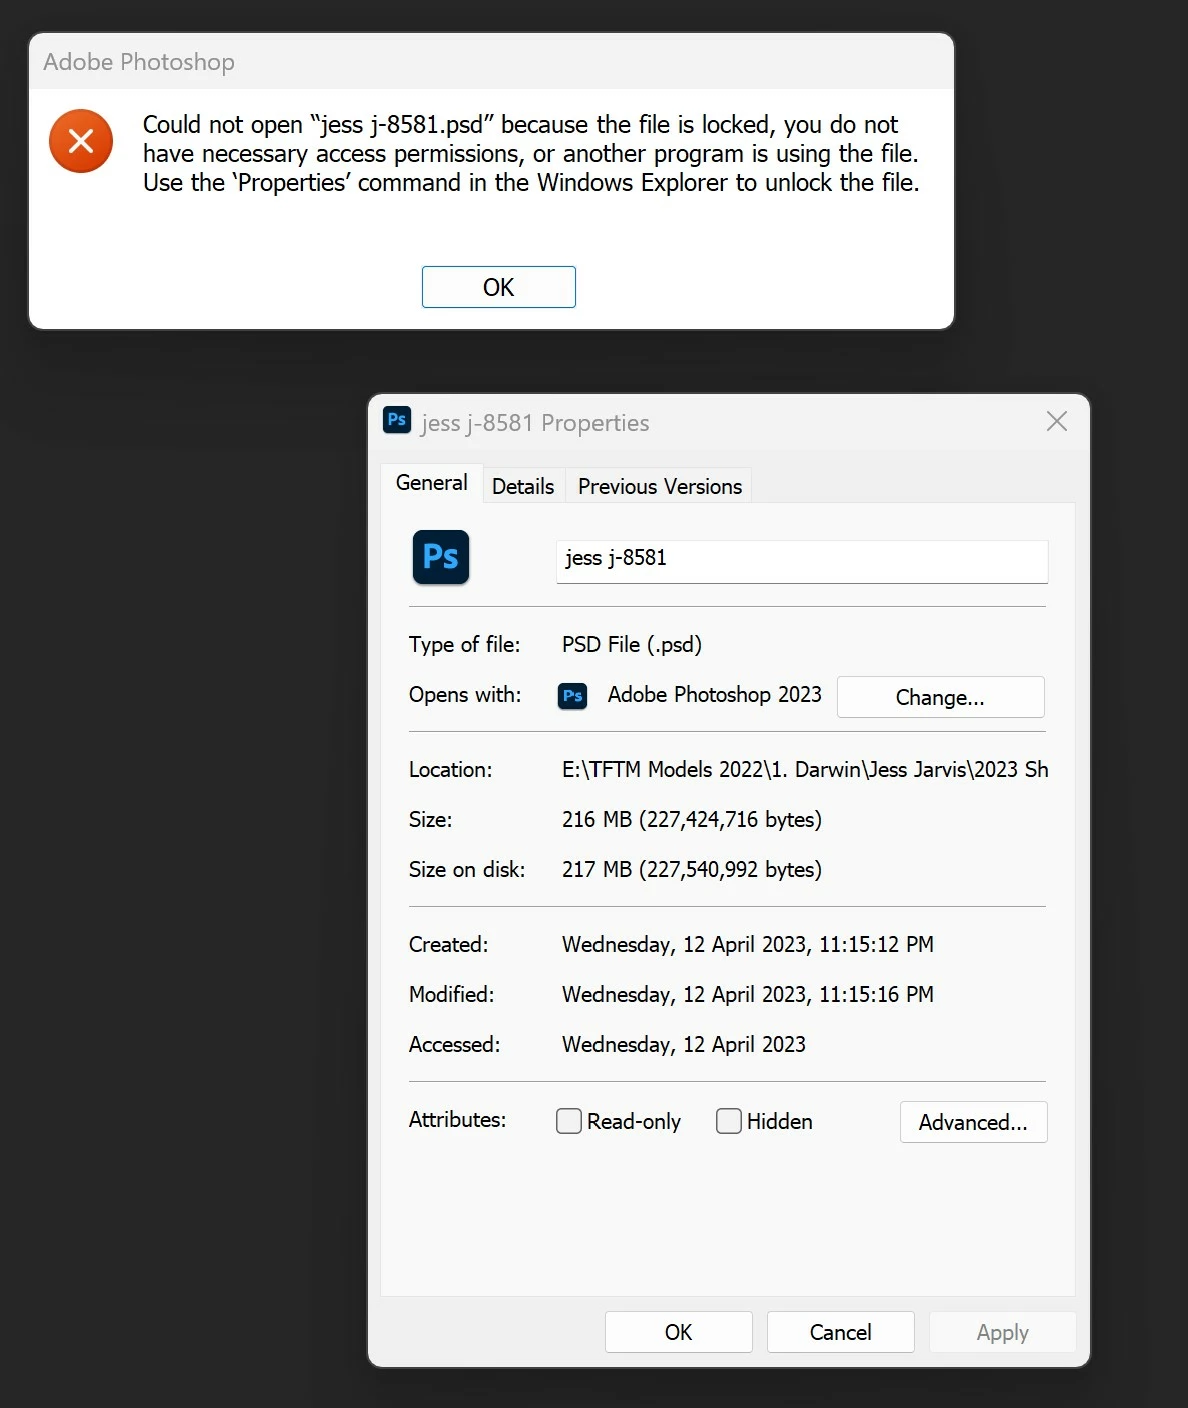Click the error message about locked file
Image resolution: width=1188 pixels, height=1408 pixels.
click(531, 153)
